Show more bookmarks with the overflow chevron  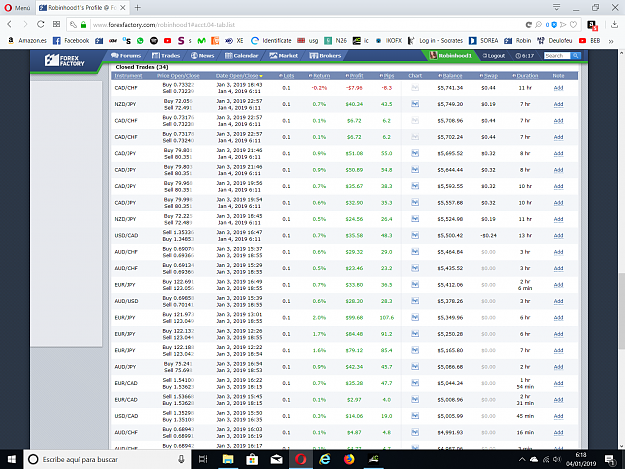610,41
